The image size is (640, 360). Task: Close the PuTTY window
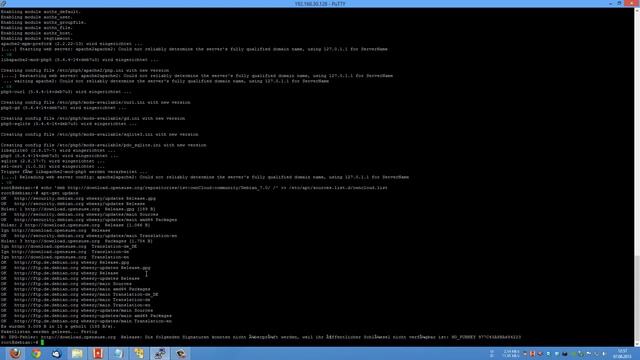pyautogui.click(x=631, y=3)
